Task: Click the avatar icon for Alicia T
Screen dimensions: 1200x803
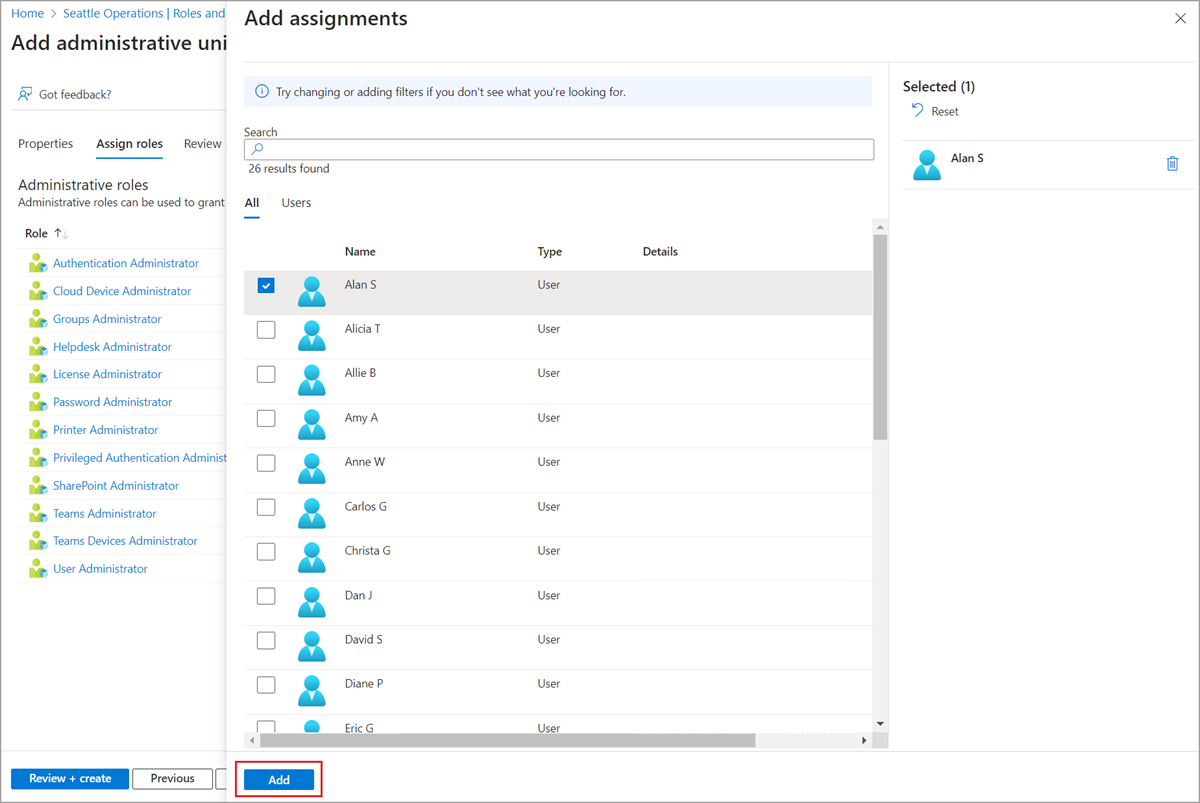Action: tap(312, 336)
